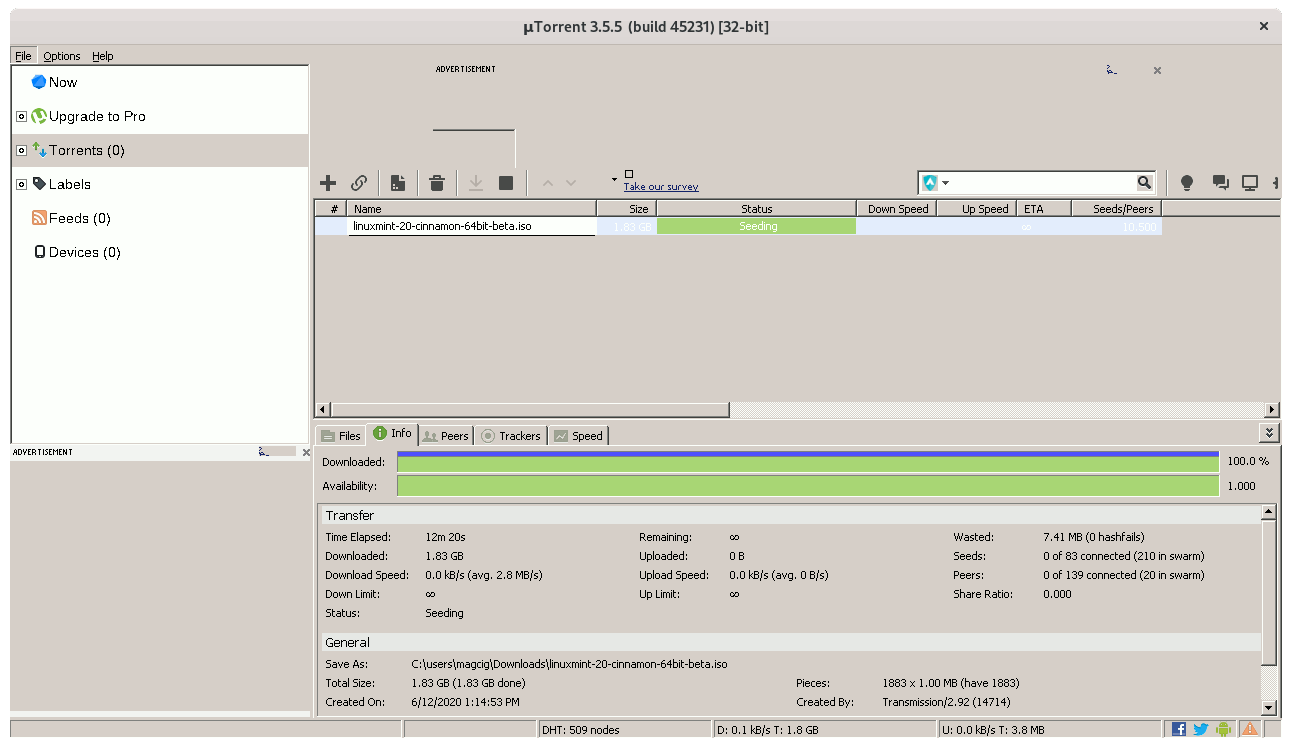The image size is (1292, 748).
Task: Click Twitter icon in status bar
Action: click(x=1201, y=730)
